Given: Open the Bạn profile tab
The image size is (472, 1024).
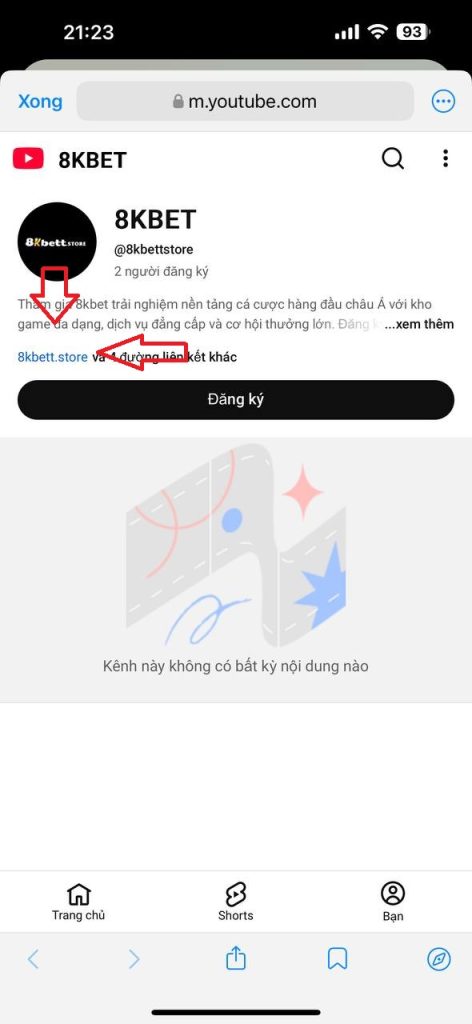Looking at the screenshot, I should (393, 901).
